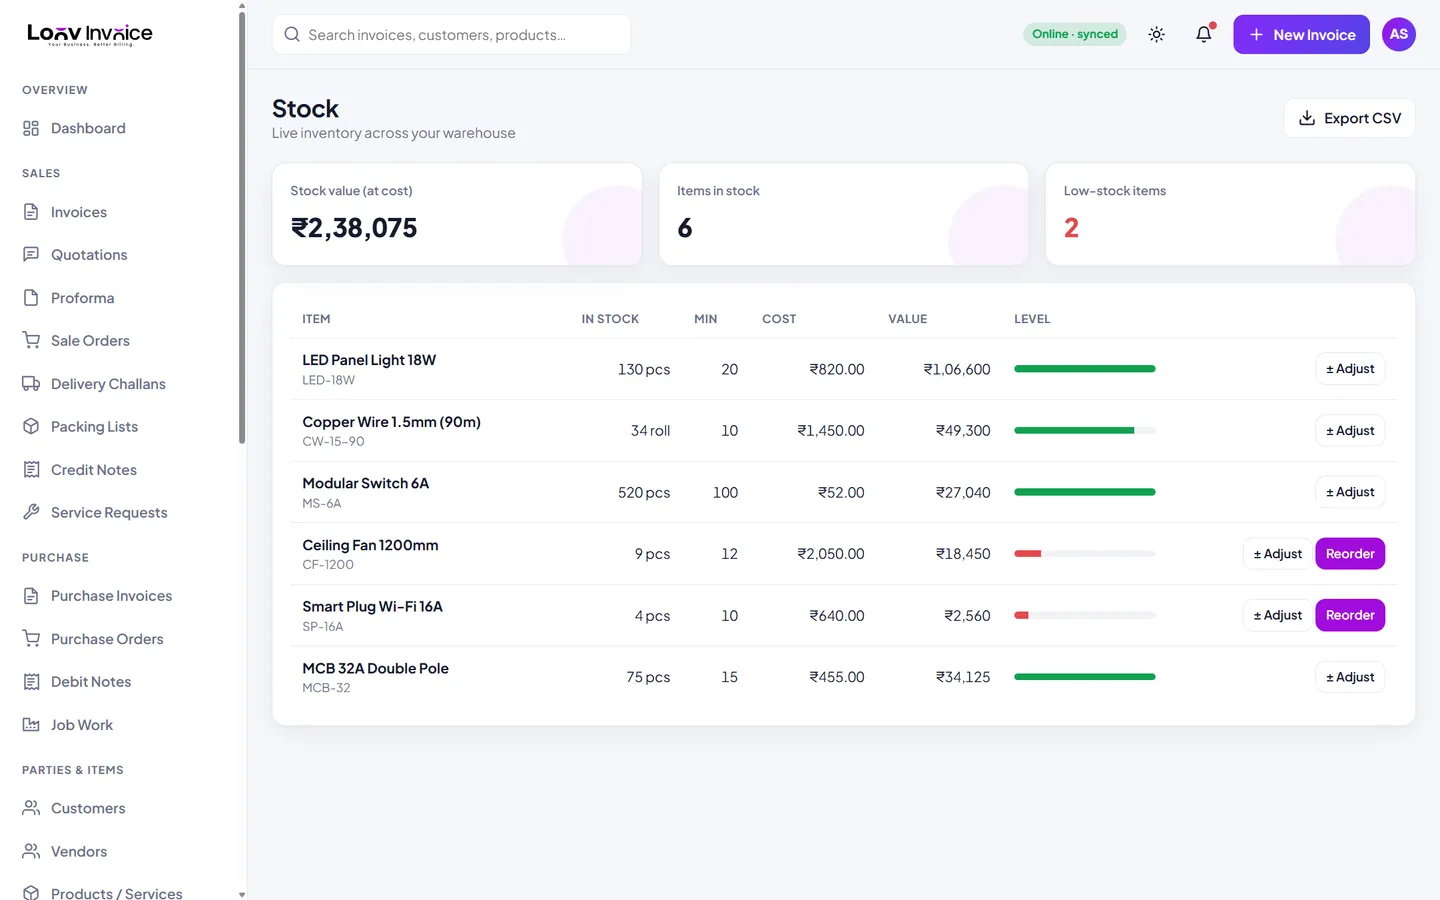The width and height of the screenshot is (1440, 900).
Task: Click the sidebar vertical scrollbar
Action: point(242,227)
